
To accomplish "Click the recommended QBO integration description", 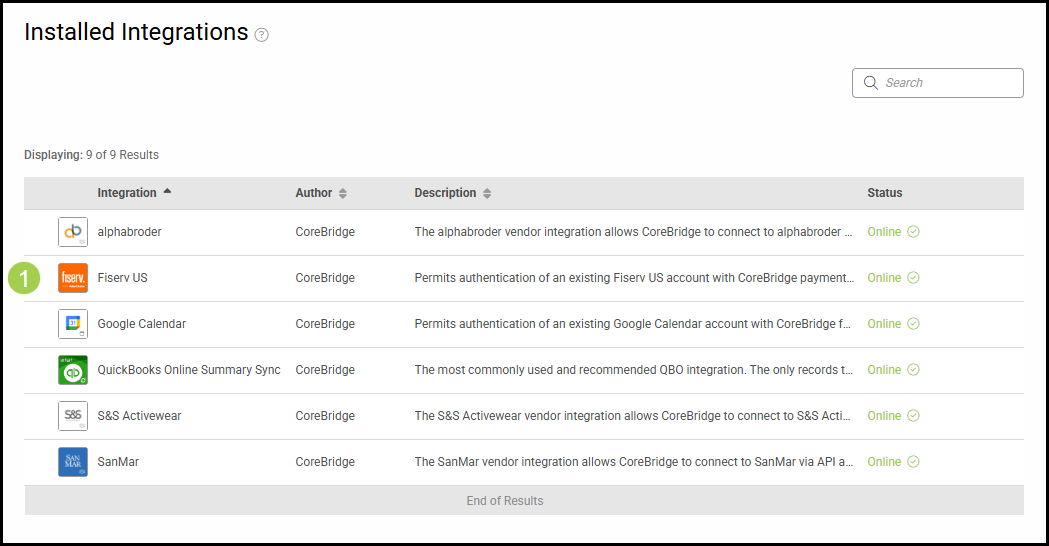I will 634,370.
